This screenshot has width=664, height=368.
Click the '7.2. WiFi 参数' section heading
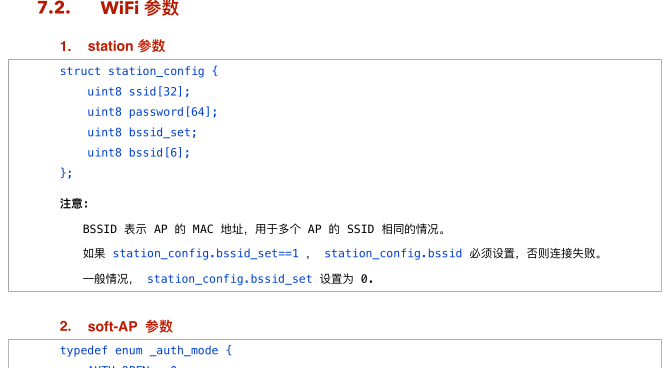click(108, 8)
